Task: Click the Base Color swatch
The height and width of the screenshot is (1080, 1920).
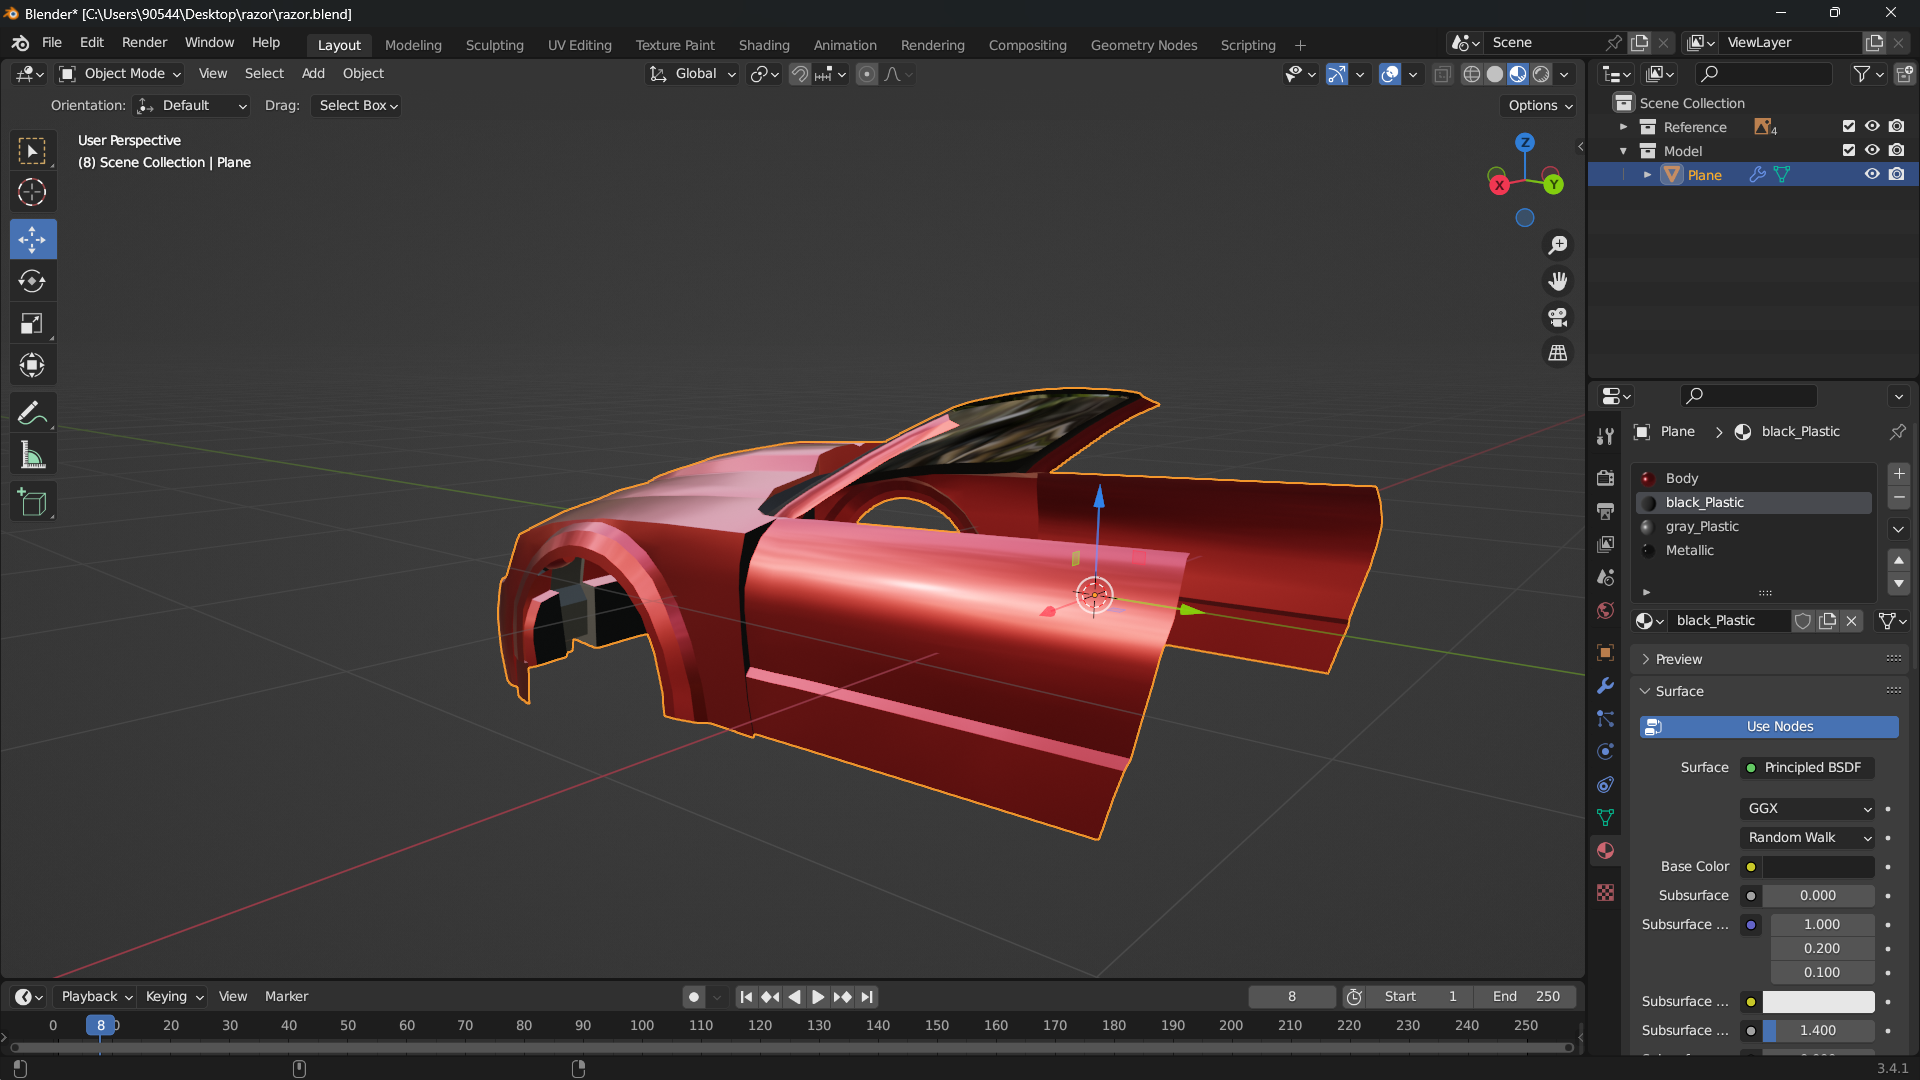Action: (x=1818, y=867)
